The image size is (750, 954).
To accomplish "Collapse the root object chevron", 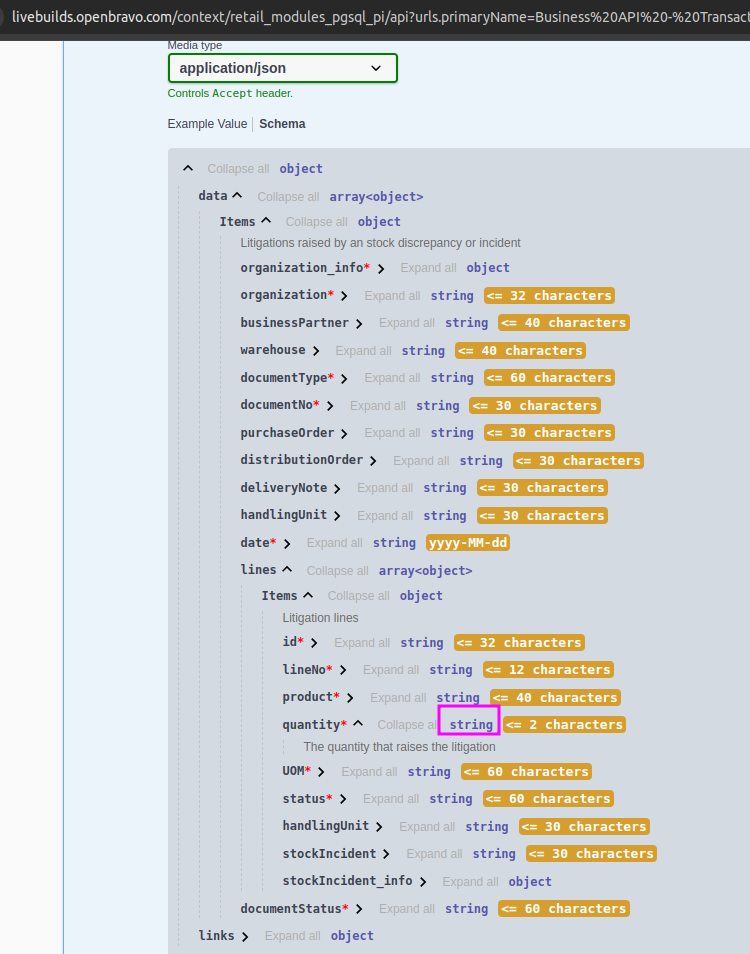I will (x=187, y=169).
